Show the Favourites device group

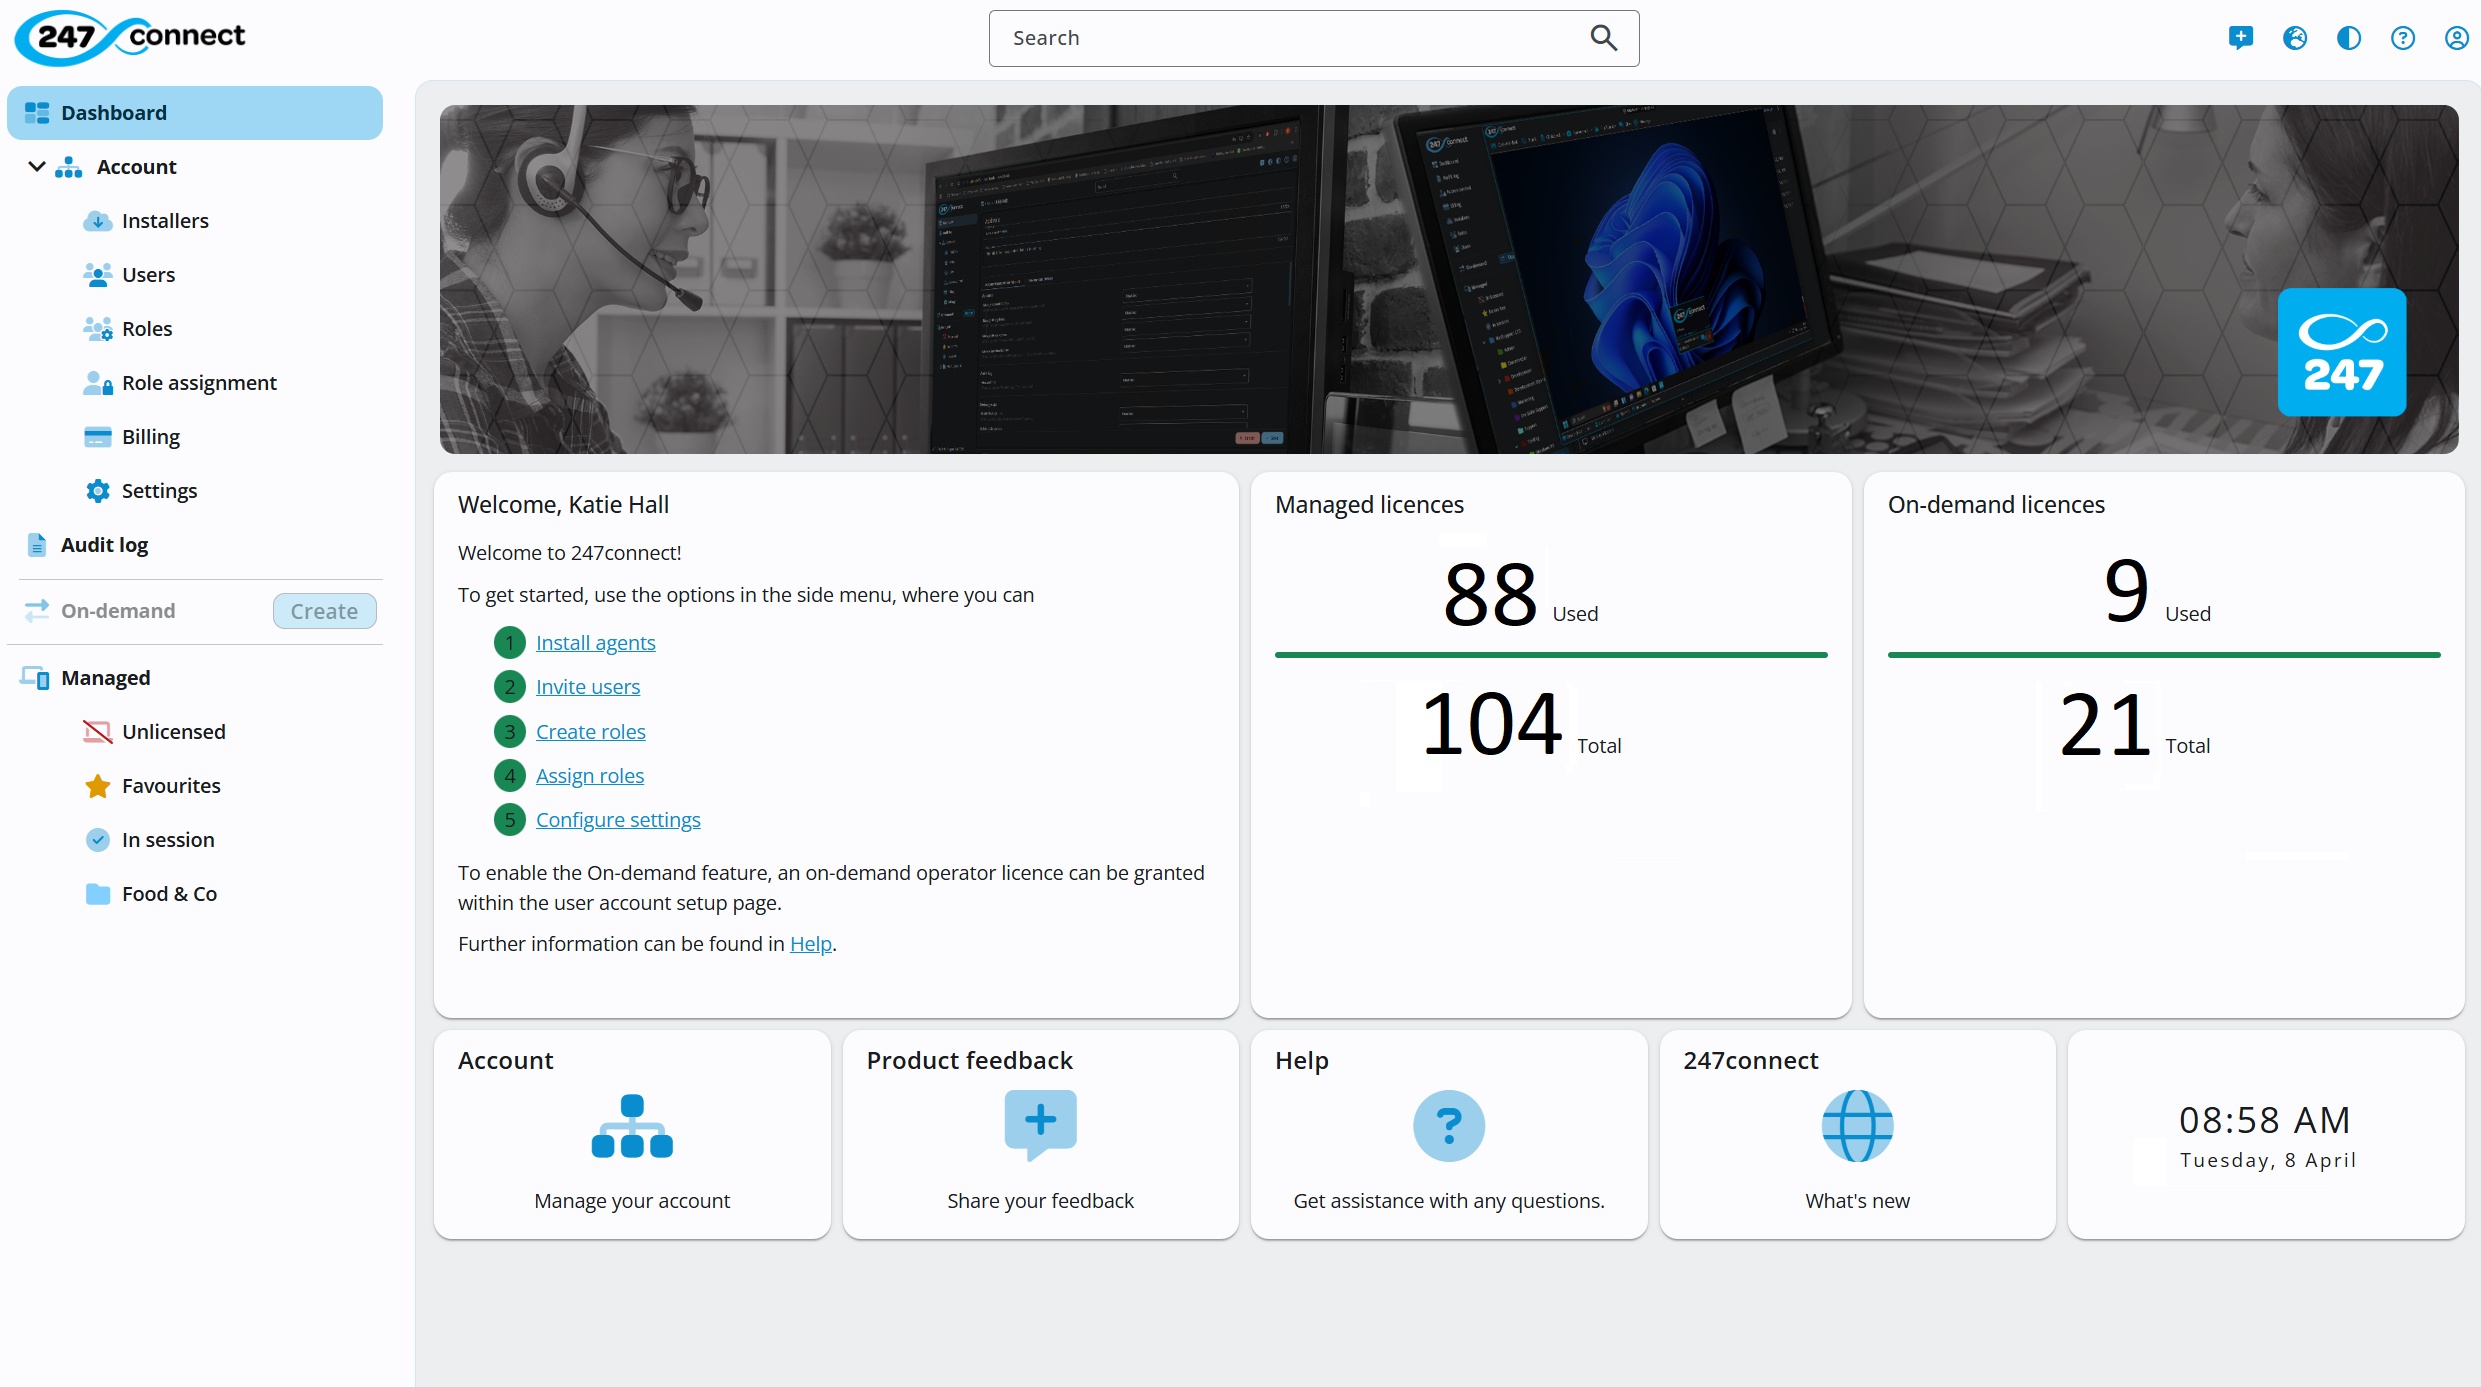coord(171,785)
